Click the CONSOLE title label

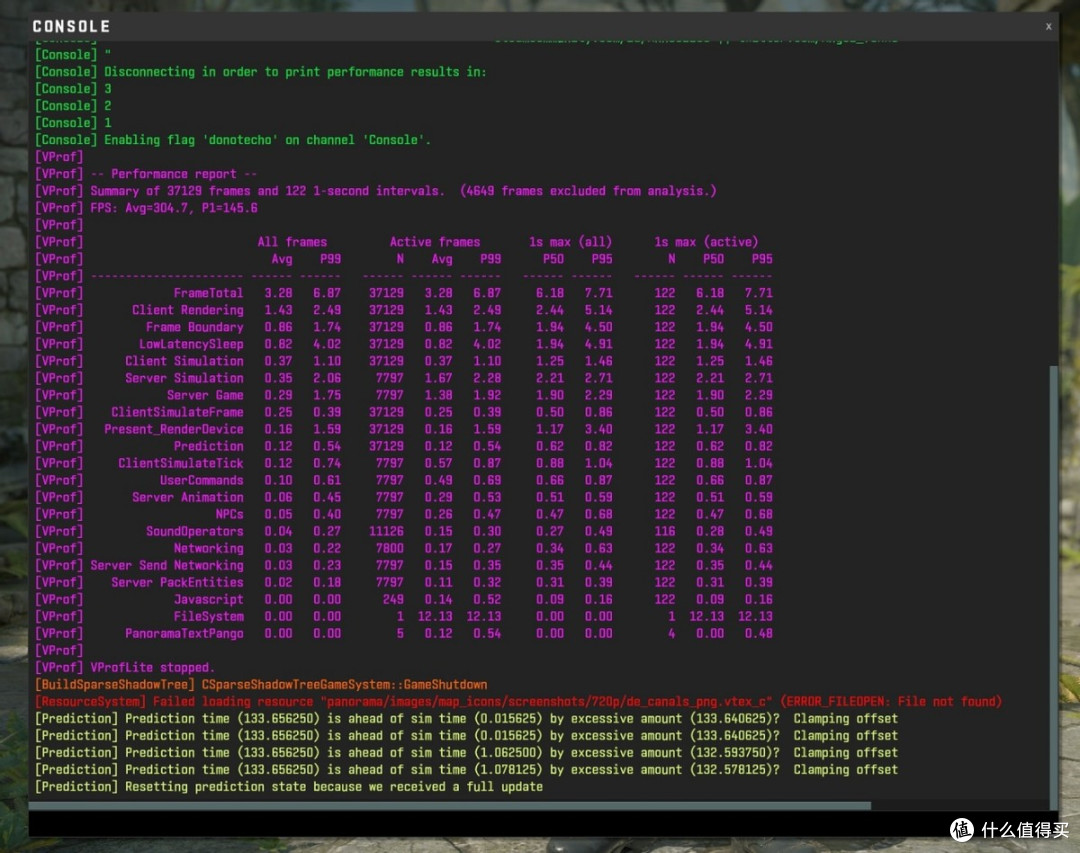click(71, 26)
